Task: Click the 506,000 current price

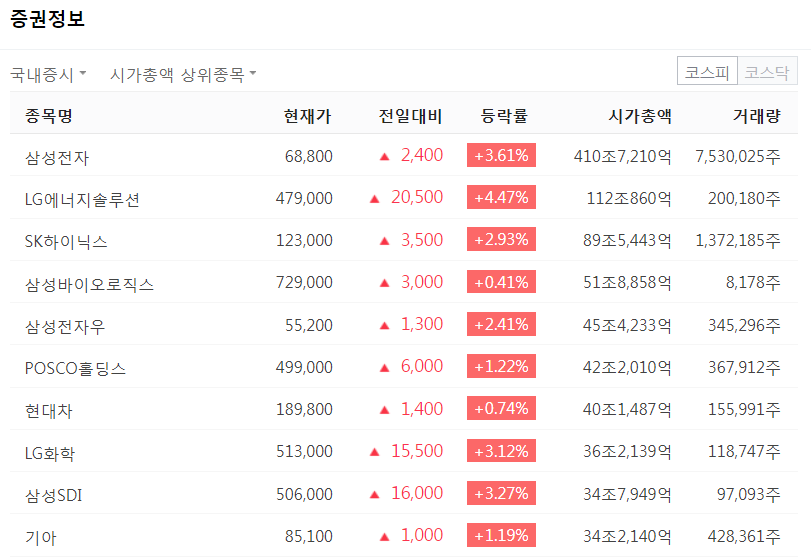Action: 304,494
